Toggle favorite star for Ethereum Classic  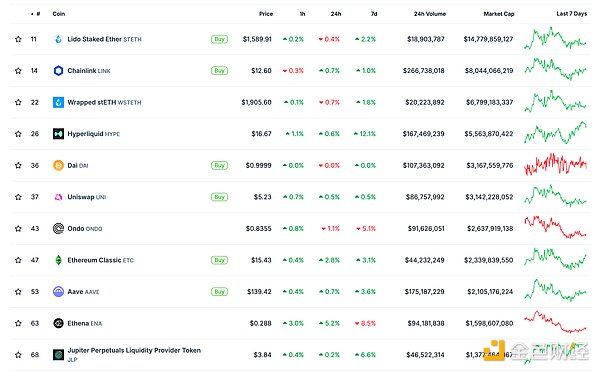[x=18, y=260]
